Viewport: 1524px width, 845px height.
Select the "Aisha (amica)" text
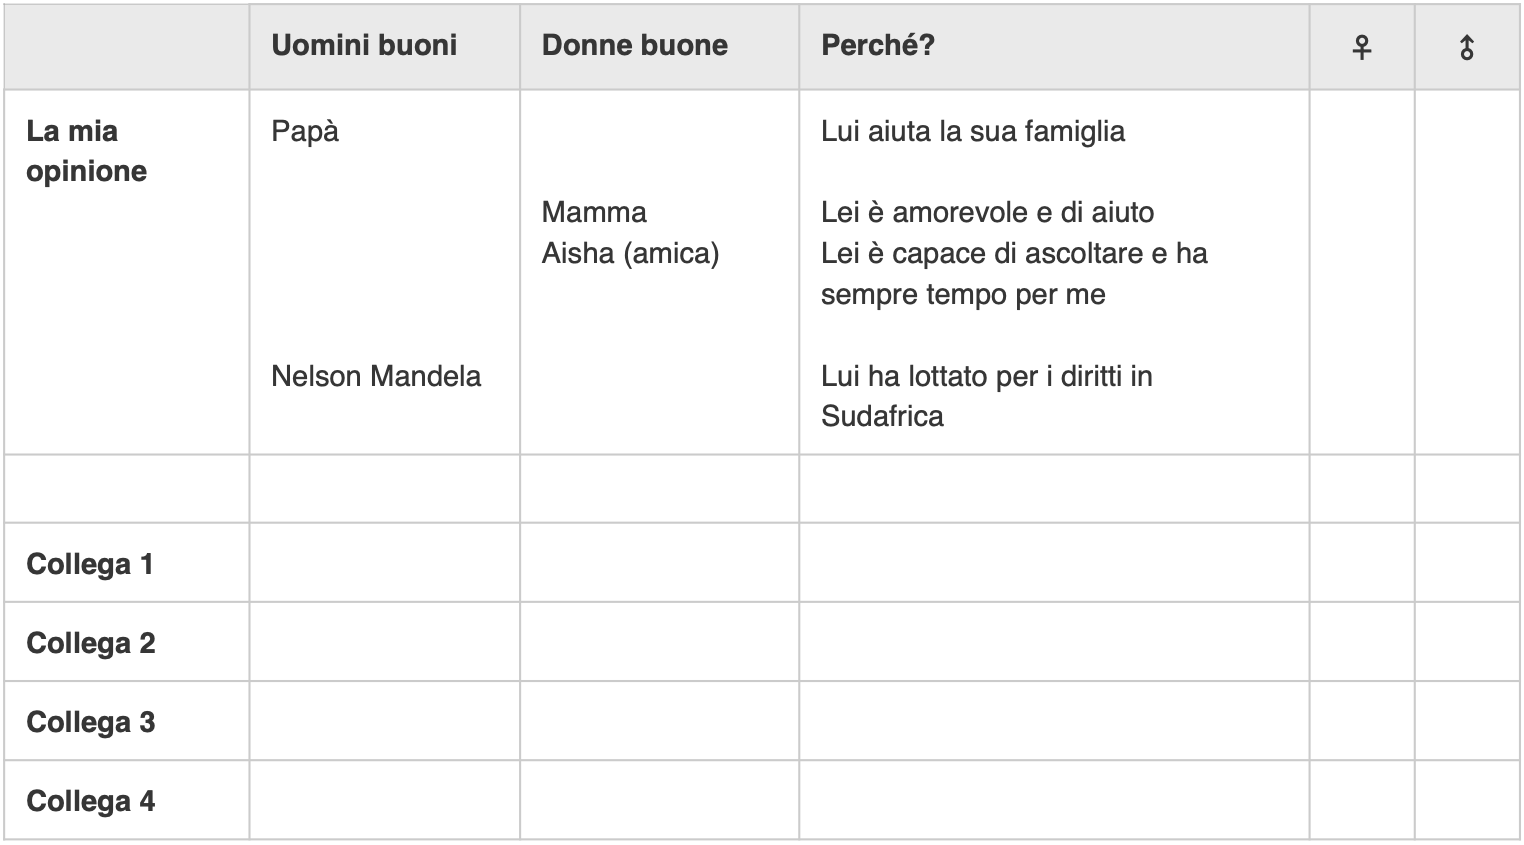click(630, 253)
